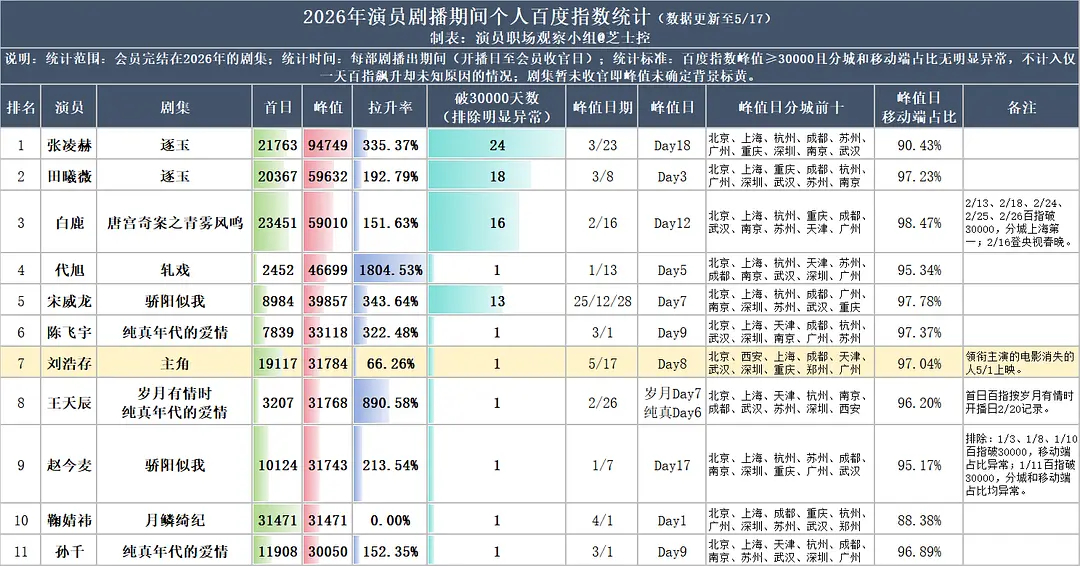Viewport: 1080px width, 566px height.
Task: Click peak date 5/17
Action: [602, 364]
